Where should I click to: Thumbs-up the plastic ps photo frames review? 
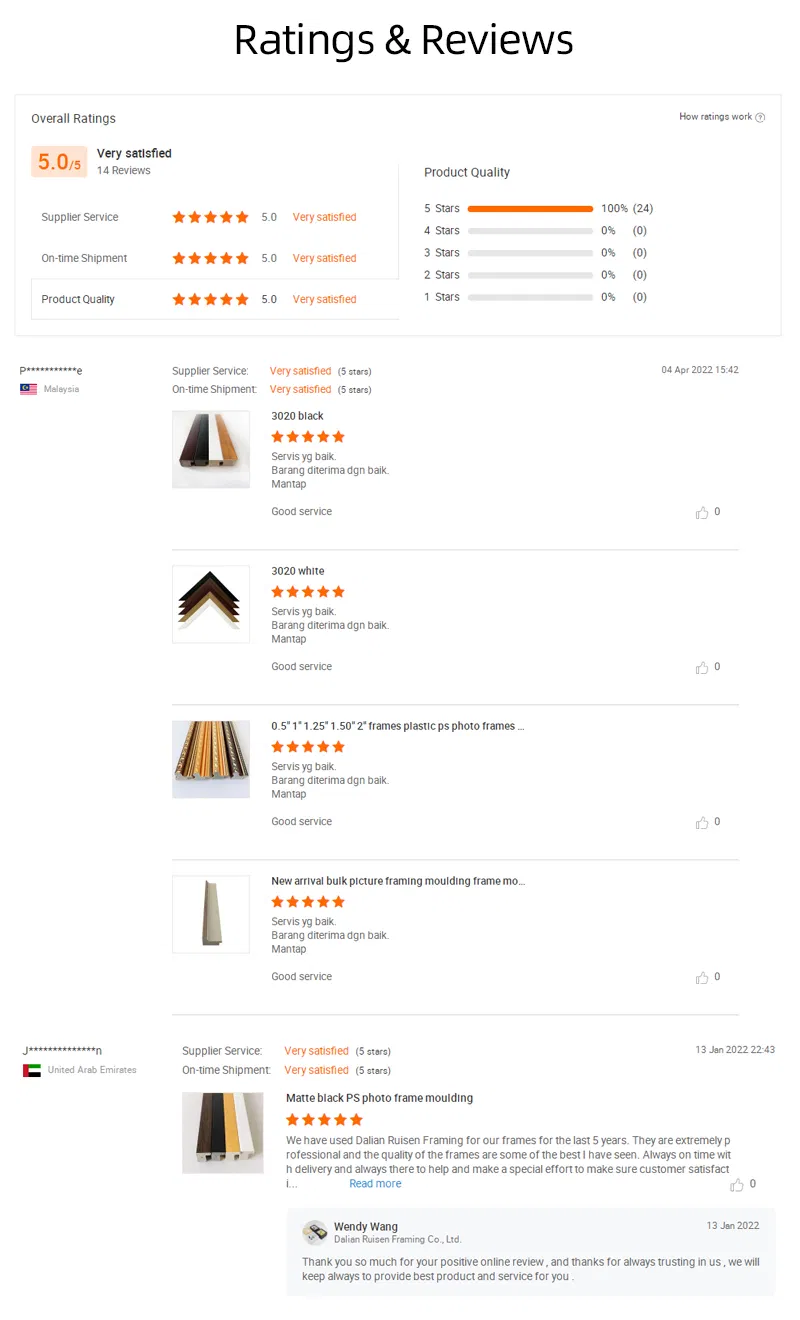704,822
